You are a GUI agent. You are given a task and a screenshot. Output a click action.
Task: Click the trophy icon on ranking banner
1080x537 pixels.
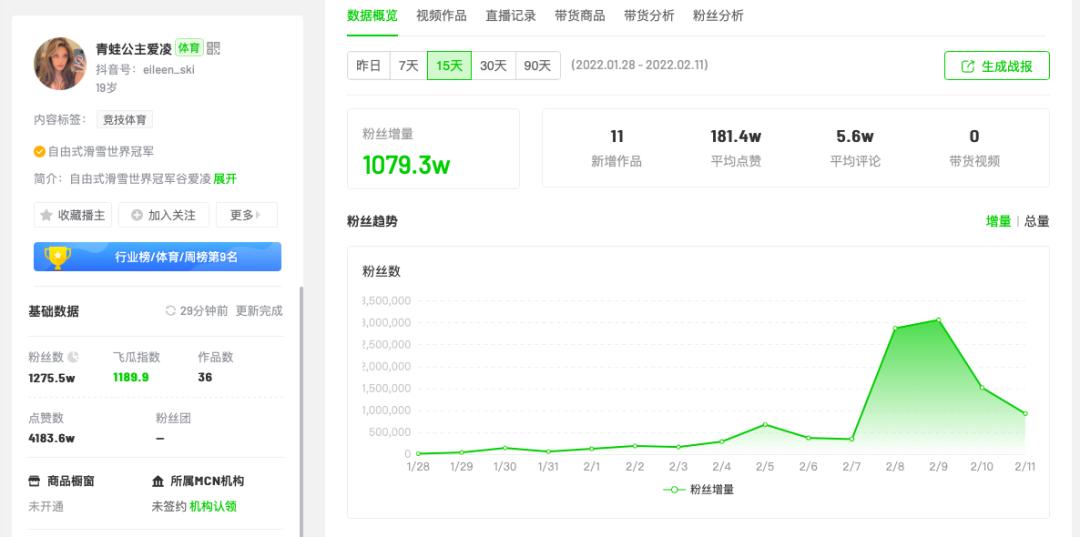tap(58, 257)
